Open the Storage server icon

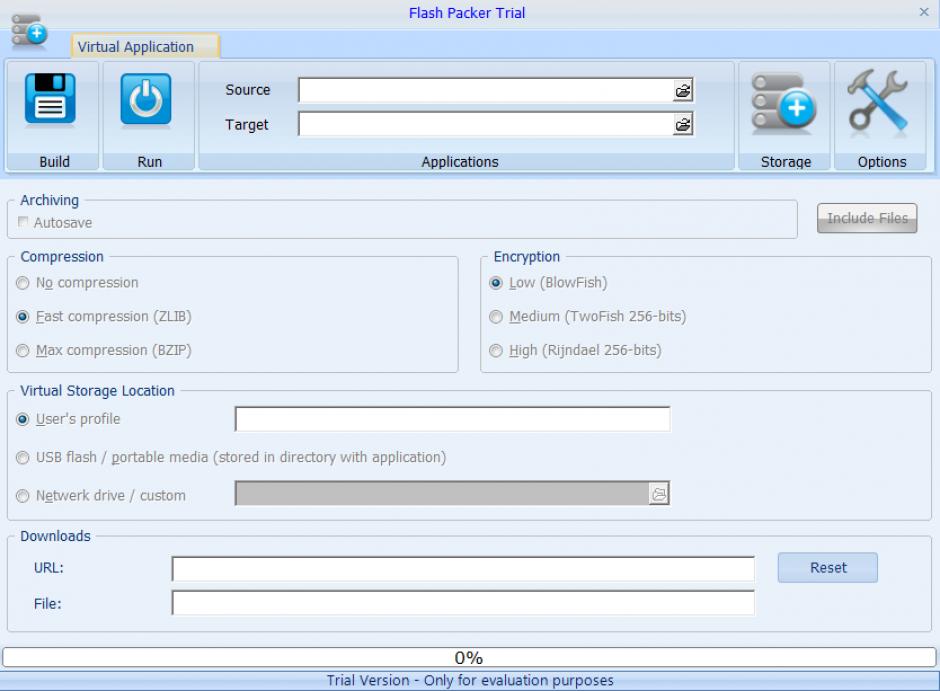pos(784,101)
